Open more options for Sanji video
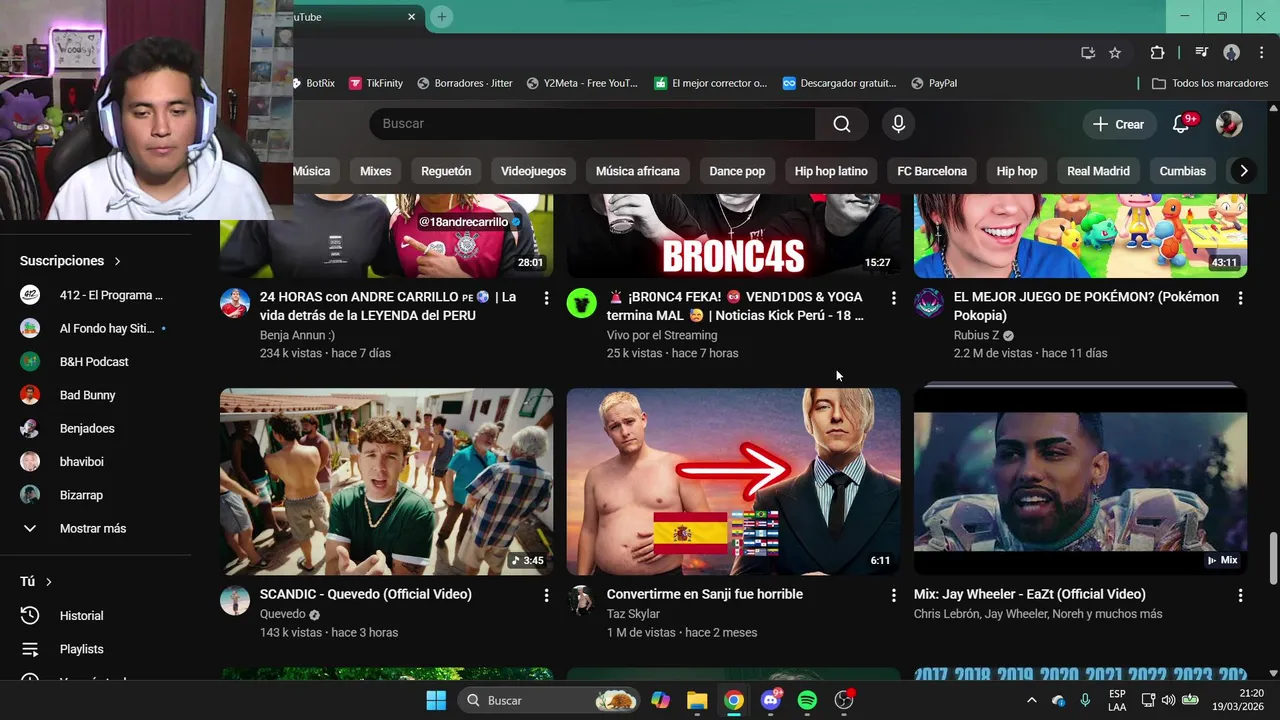The image size is (1280, 720). click(x=893, y=595)
